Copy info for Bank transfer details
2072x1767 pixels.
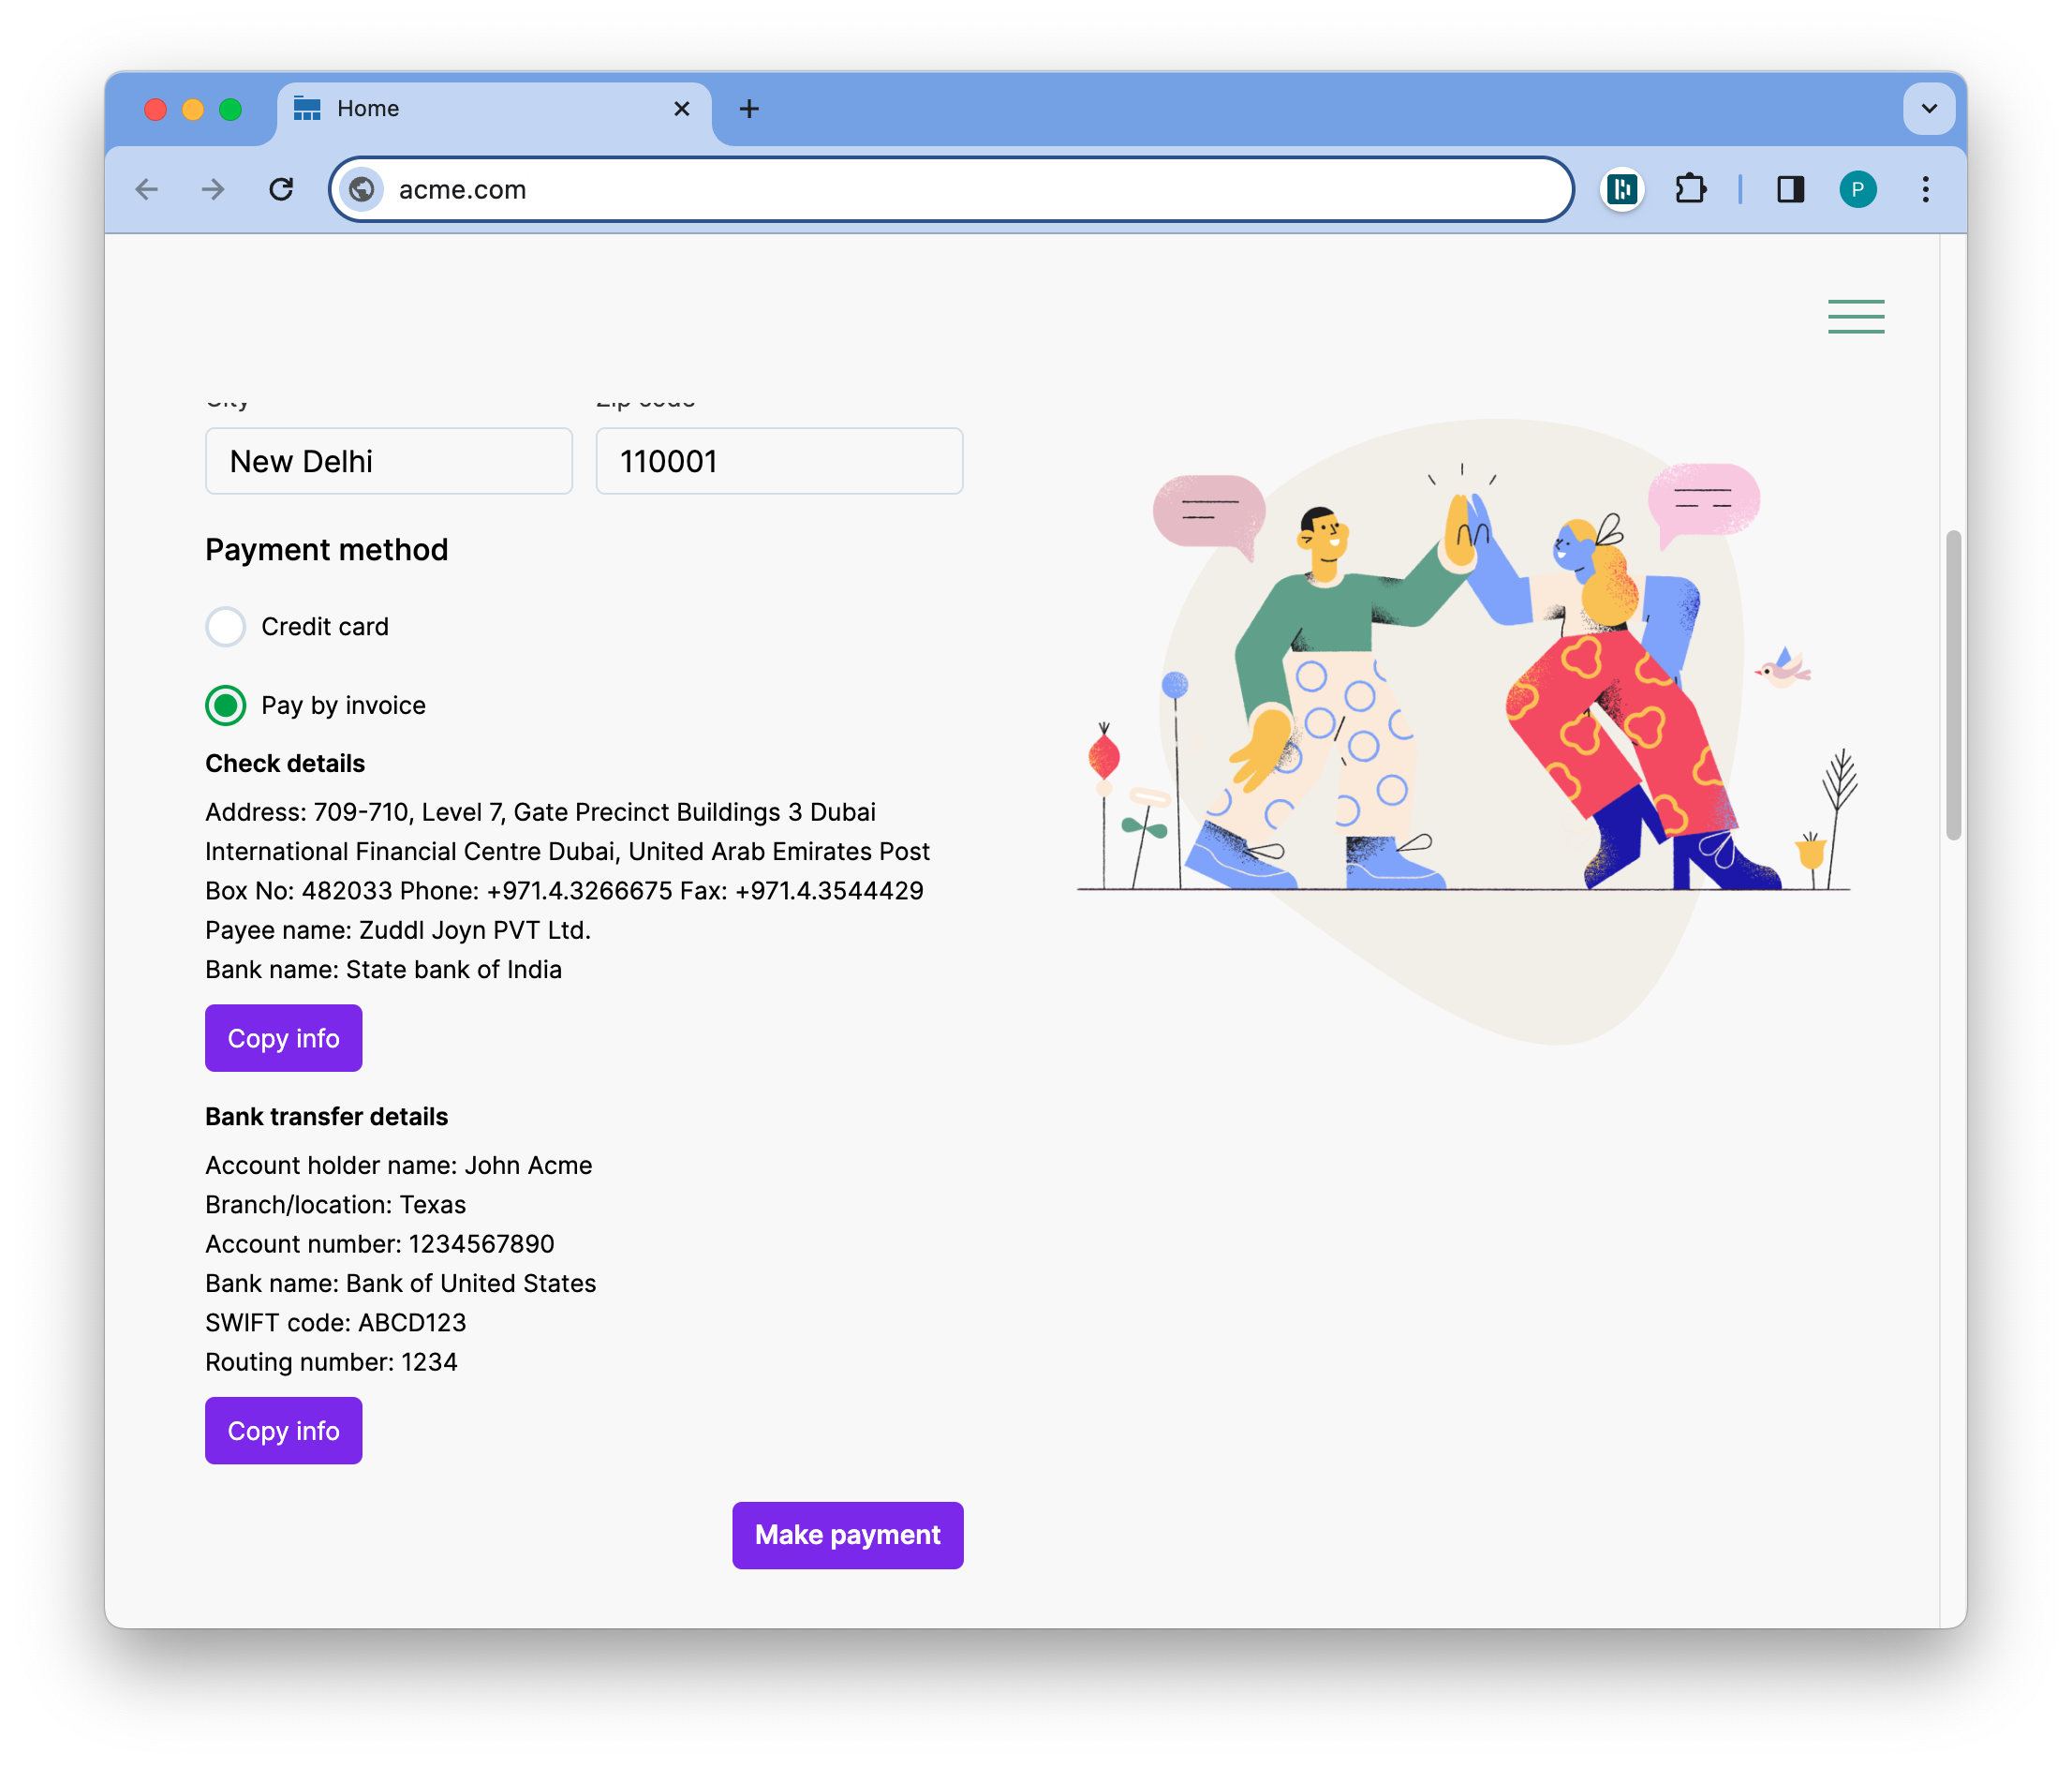283,1430
